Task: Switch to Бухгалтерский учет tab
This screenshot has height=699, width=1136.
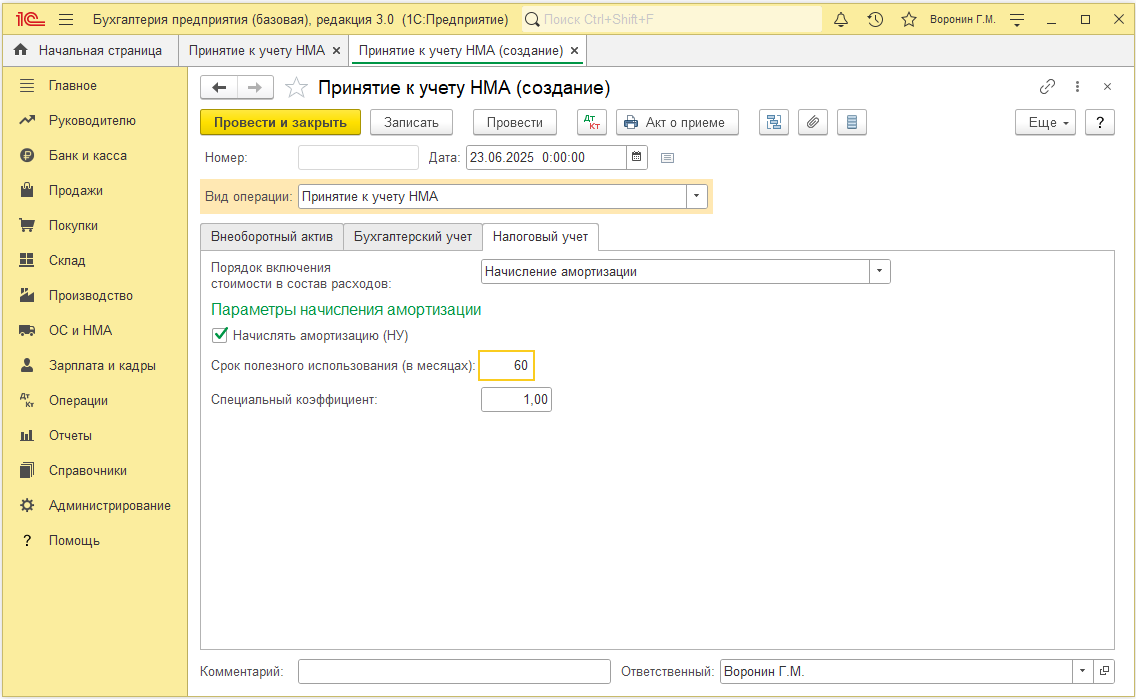Action: [413, 237]
